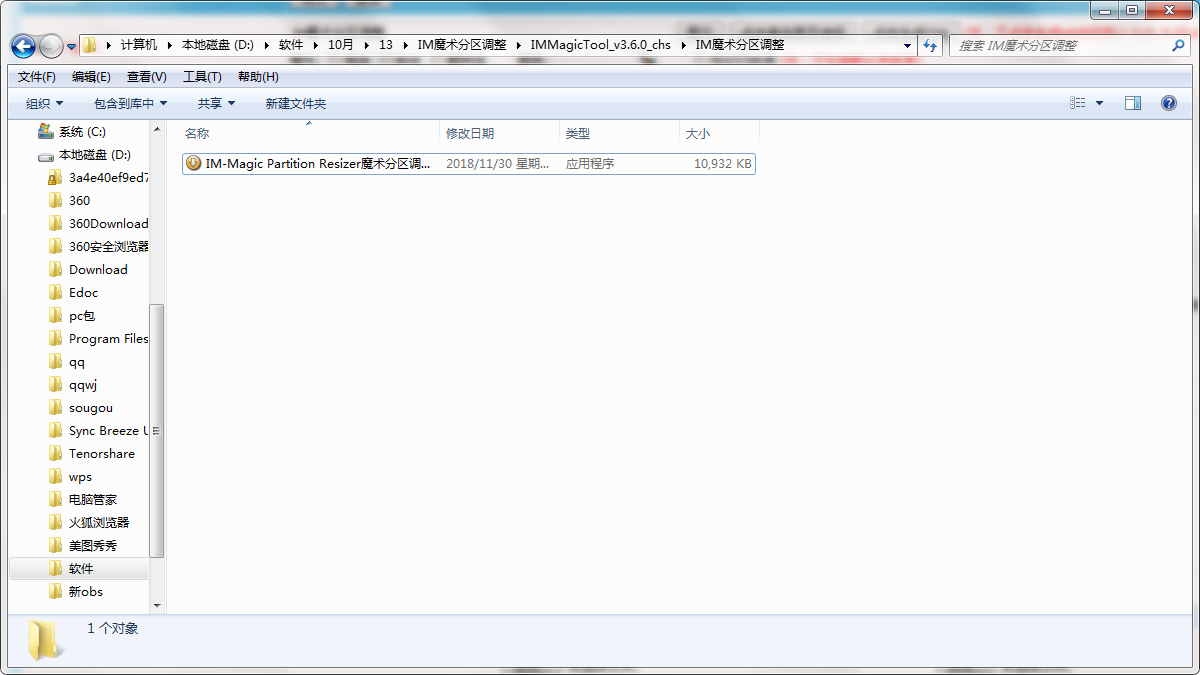The width and height of the screenshot is (1200, 675).
Task: Click the IM-Magic Partition Resizer application icon
Action: pos(193,163)
